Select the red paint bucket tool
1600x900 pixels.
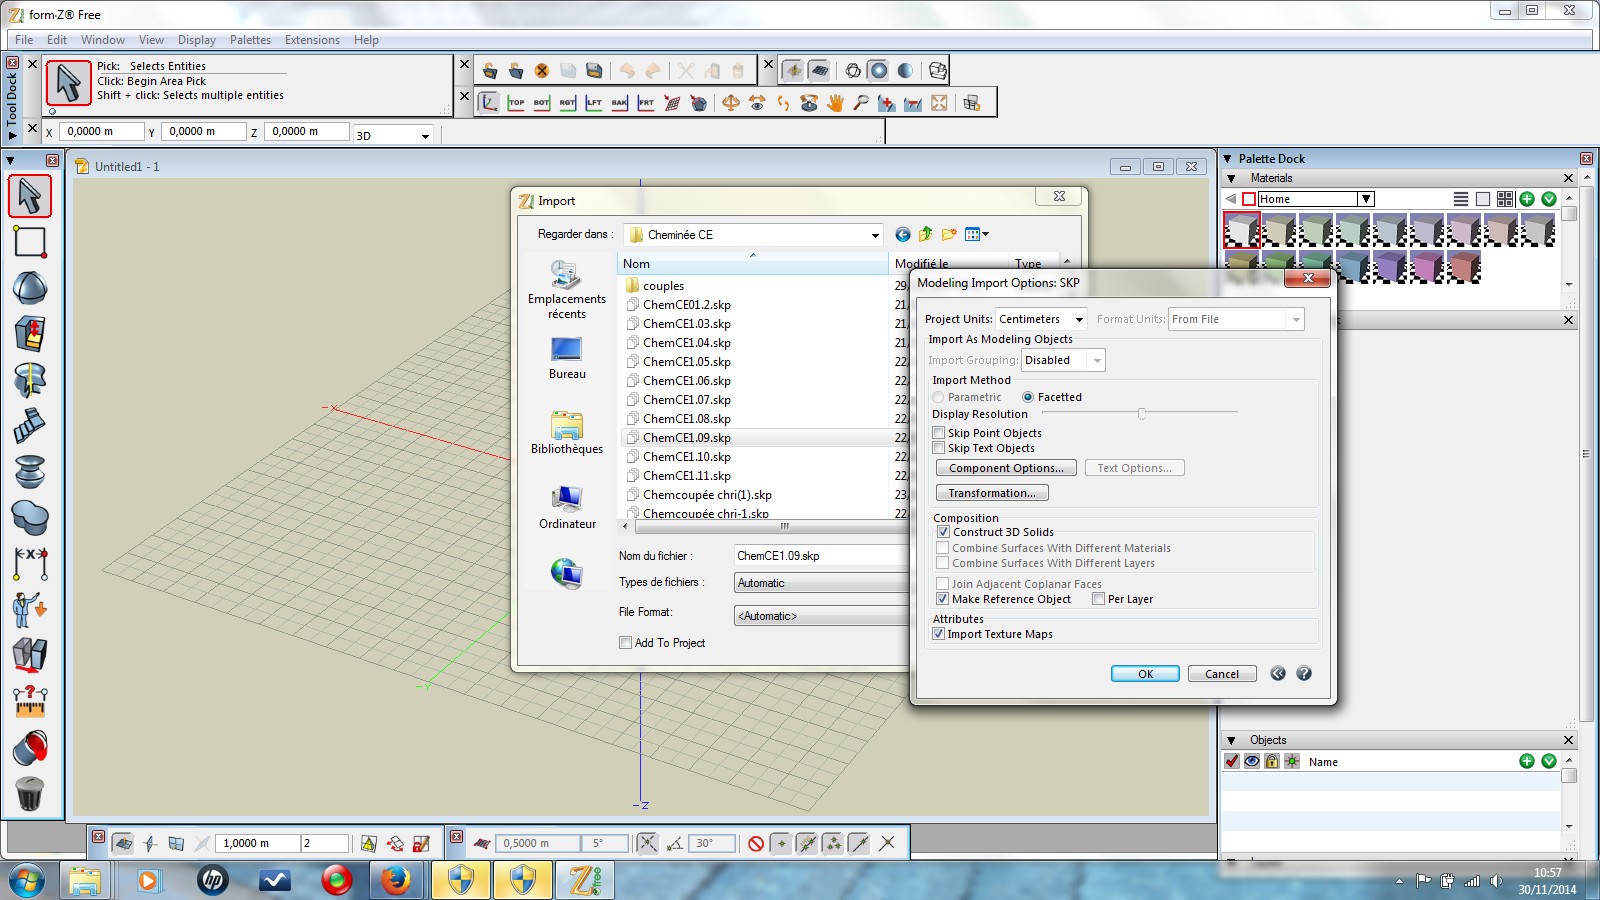pos(30,748)
